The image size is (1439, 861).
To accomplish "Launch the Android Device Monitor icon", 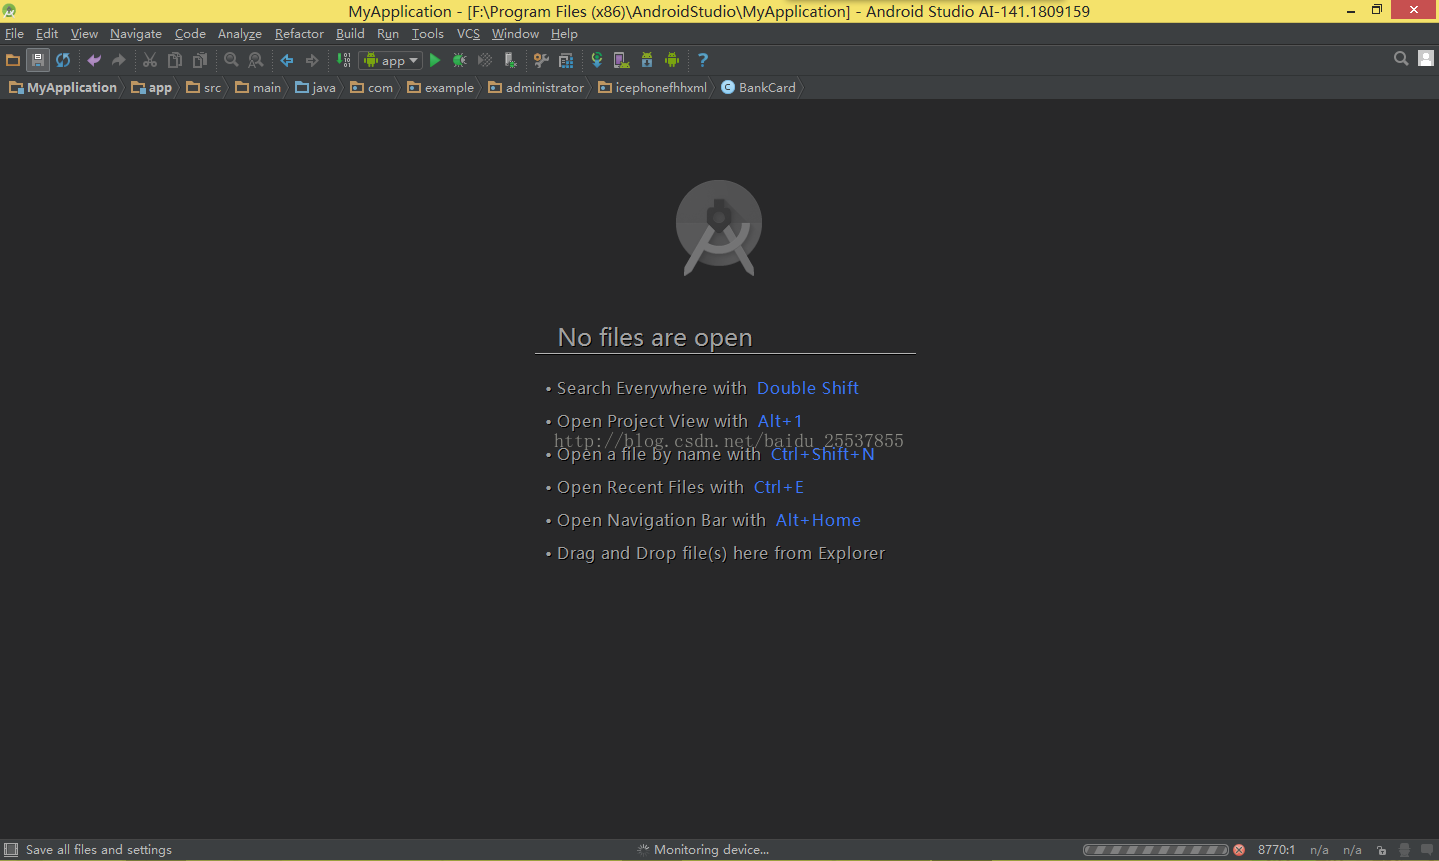I will [672, 60].
